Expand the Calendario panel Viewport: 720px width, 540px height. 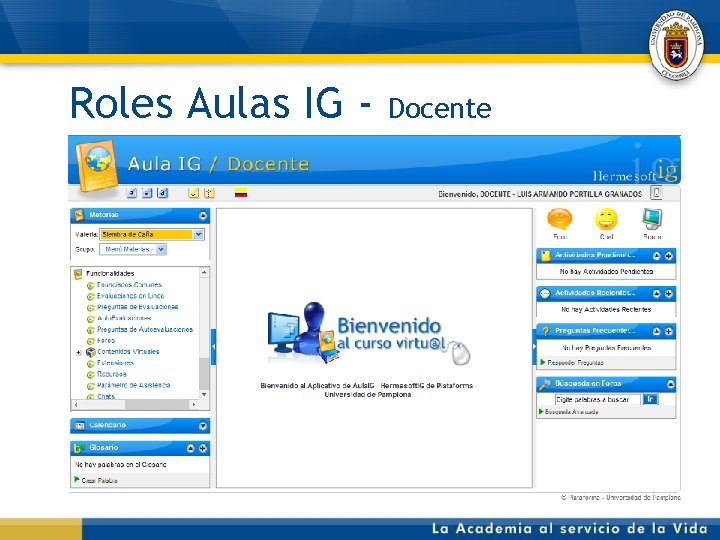(x=202, y=426)
